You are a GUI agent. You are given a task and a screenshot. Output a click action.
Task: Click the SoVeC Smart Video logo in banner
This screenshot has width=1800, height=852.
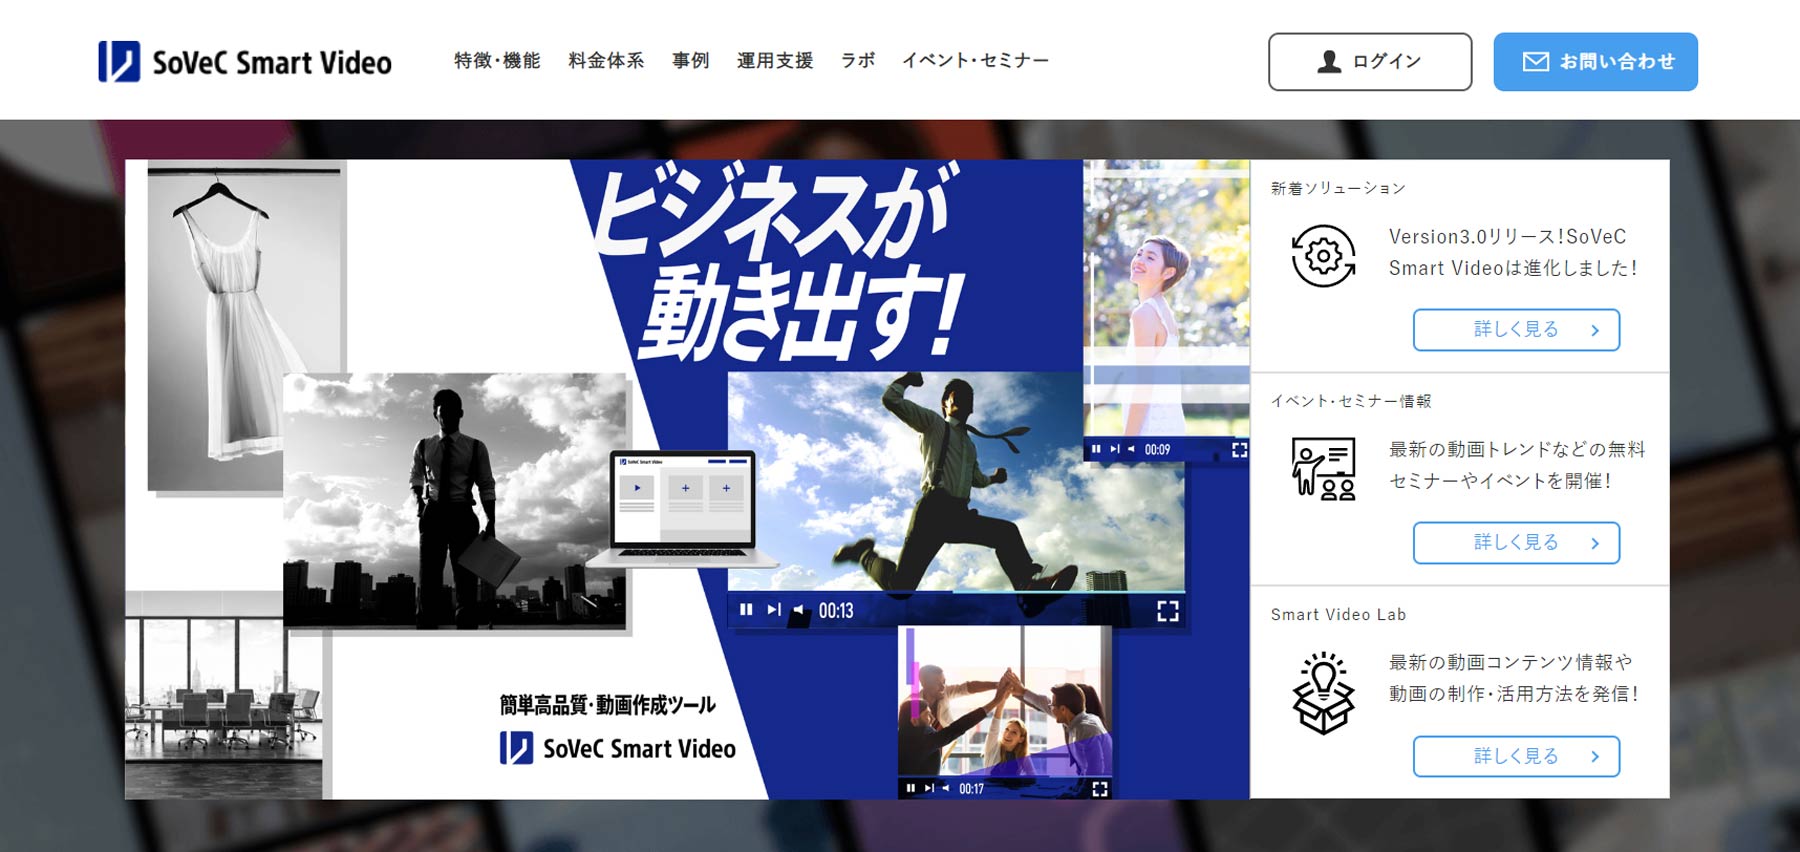click(617, 748)
